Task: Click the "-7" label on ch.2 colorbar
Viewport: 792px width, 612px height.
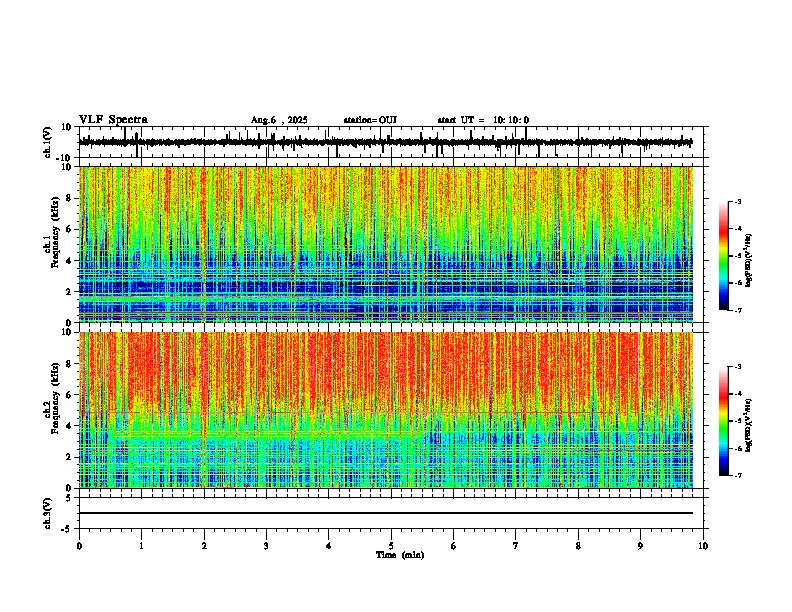Action: pos(737,476)
